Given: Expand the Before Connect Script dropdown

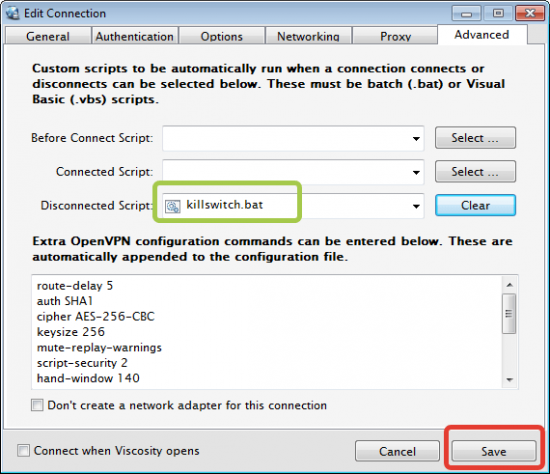Looking at the screenshot, I should [416, 139].
